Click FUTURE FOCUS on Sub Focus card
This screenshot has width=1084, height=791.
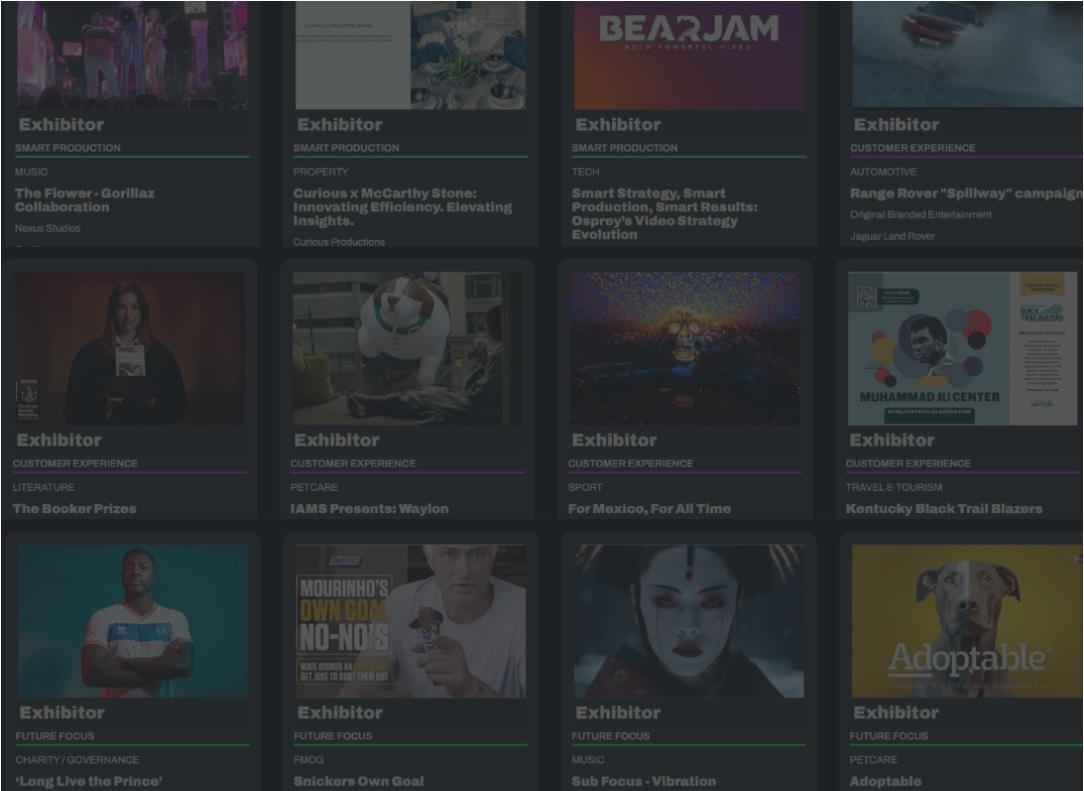[x=610, y=736]
